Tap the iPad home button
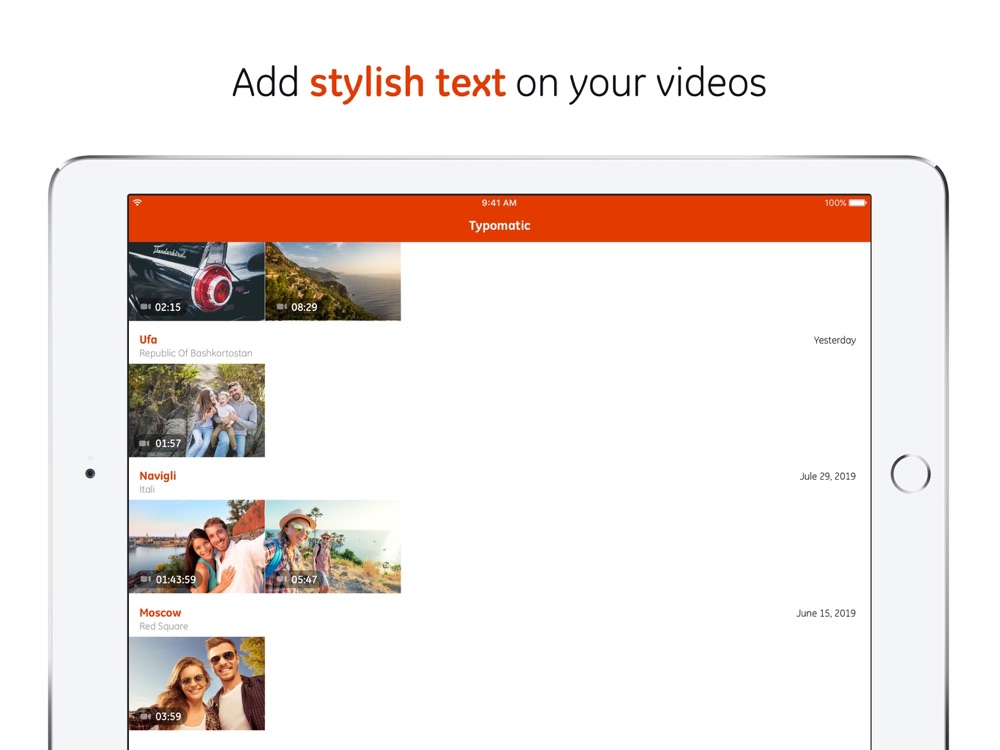 pyautogui.click(x=910, y=474)
